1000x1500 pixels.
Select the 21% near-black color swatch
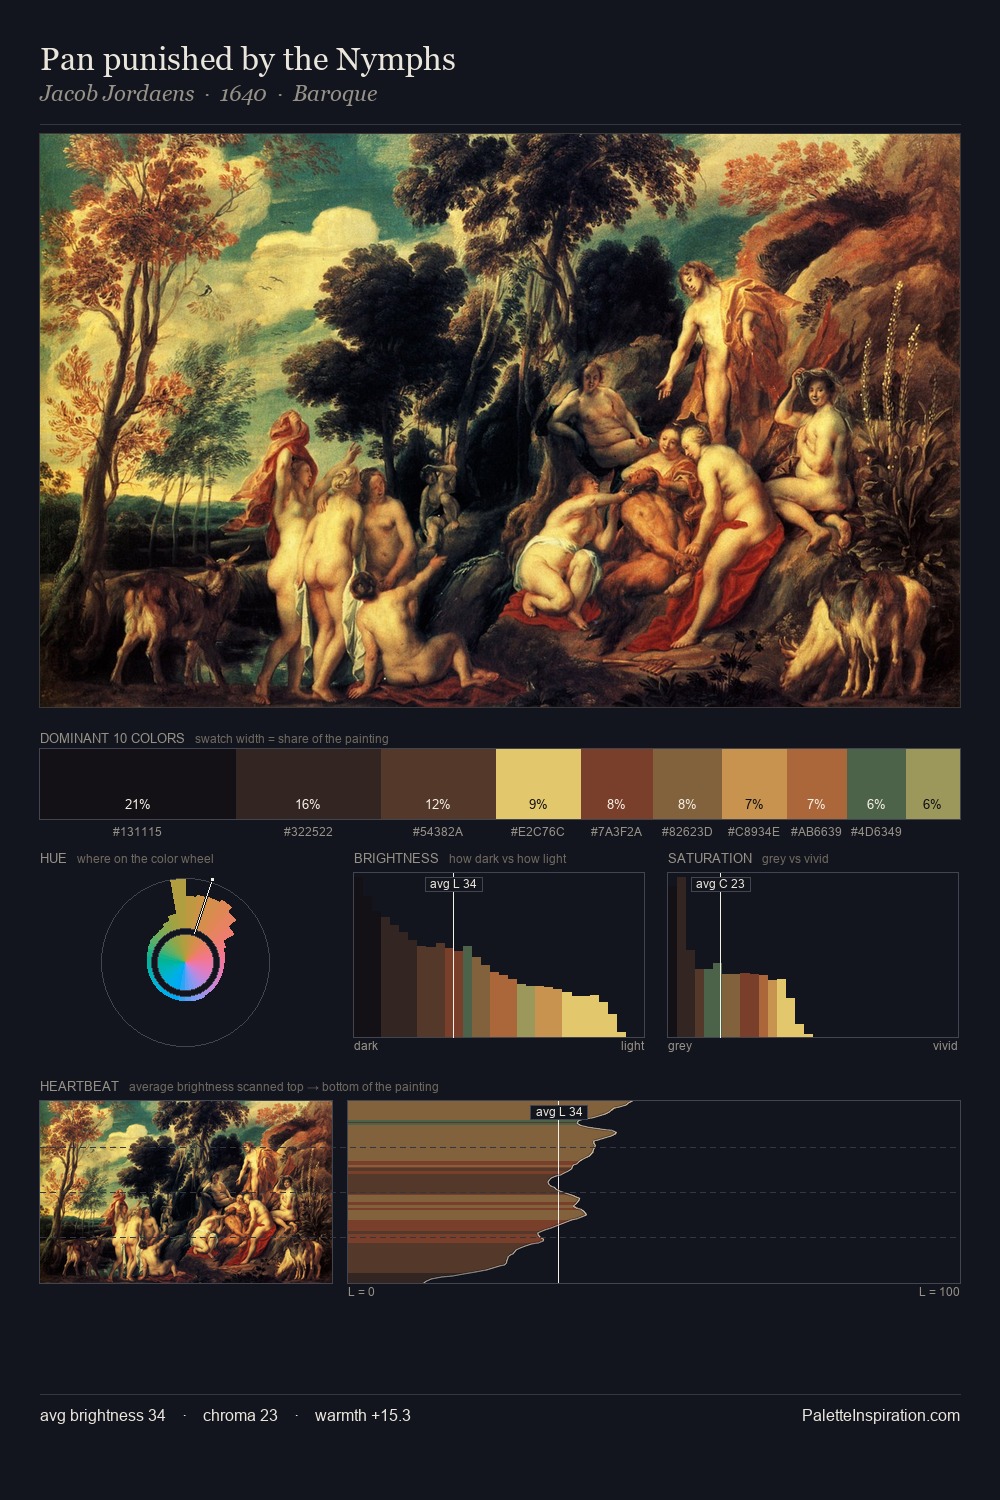[138, 784]
